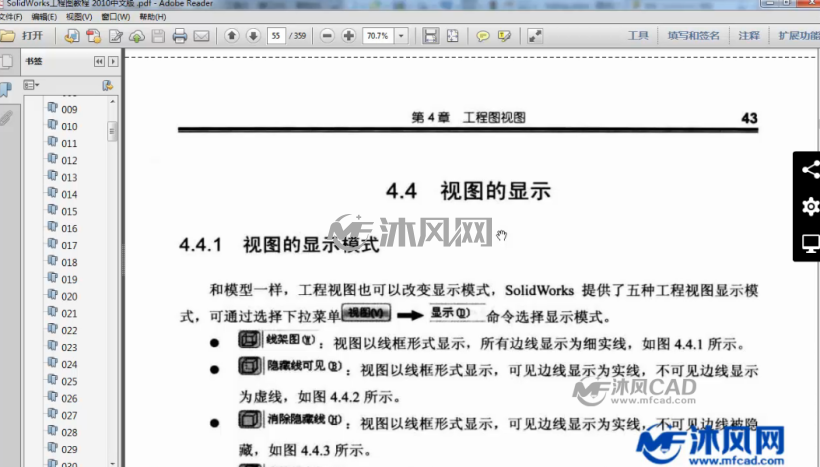Click the edit document icon

(116, 36)
